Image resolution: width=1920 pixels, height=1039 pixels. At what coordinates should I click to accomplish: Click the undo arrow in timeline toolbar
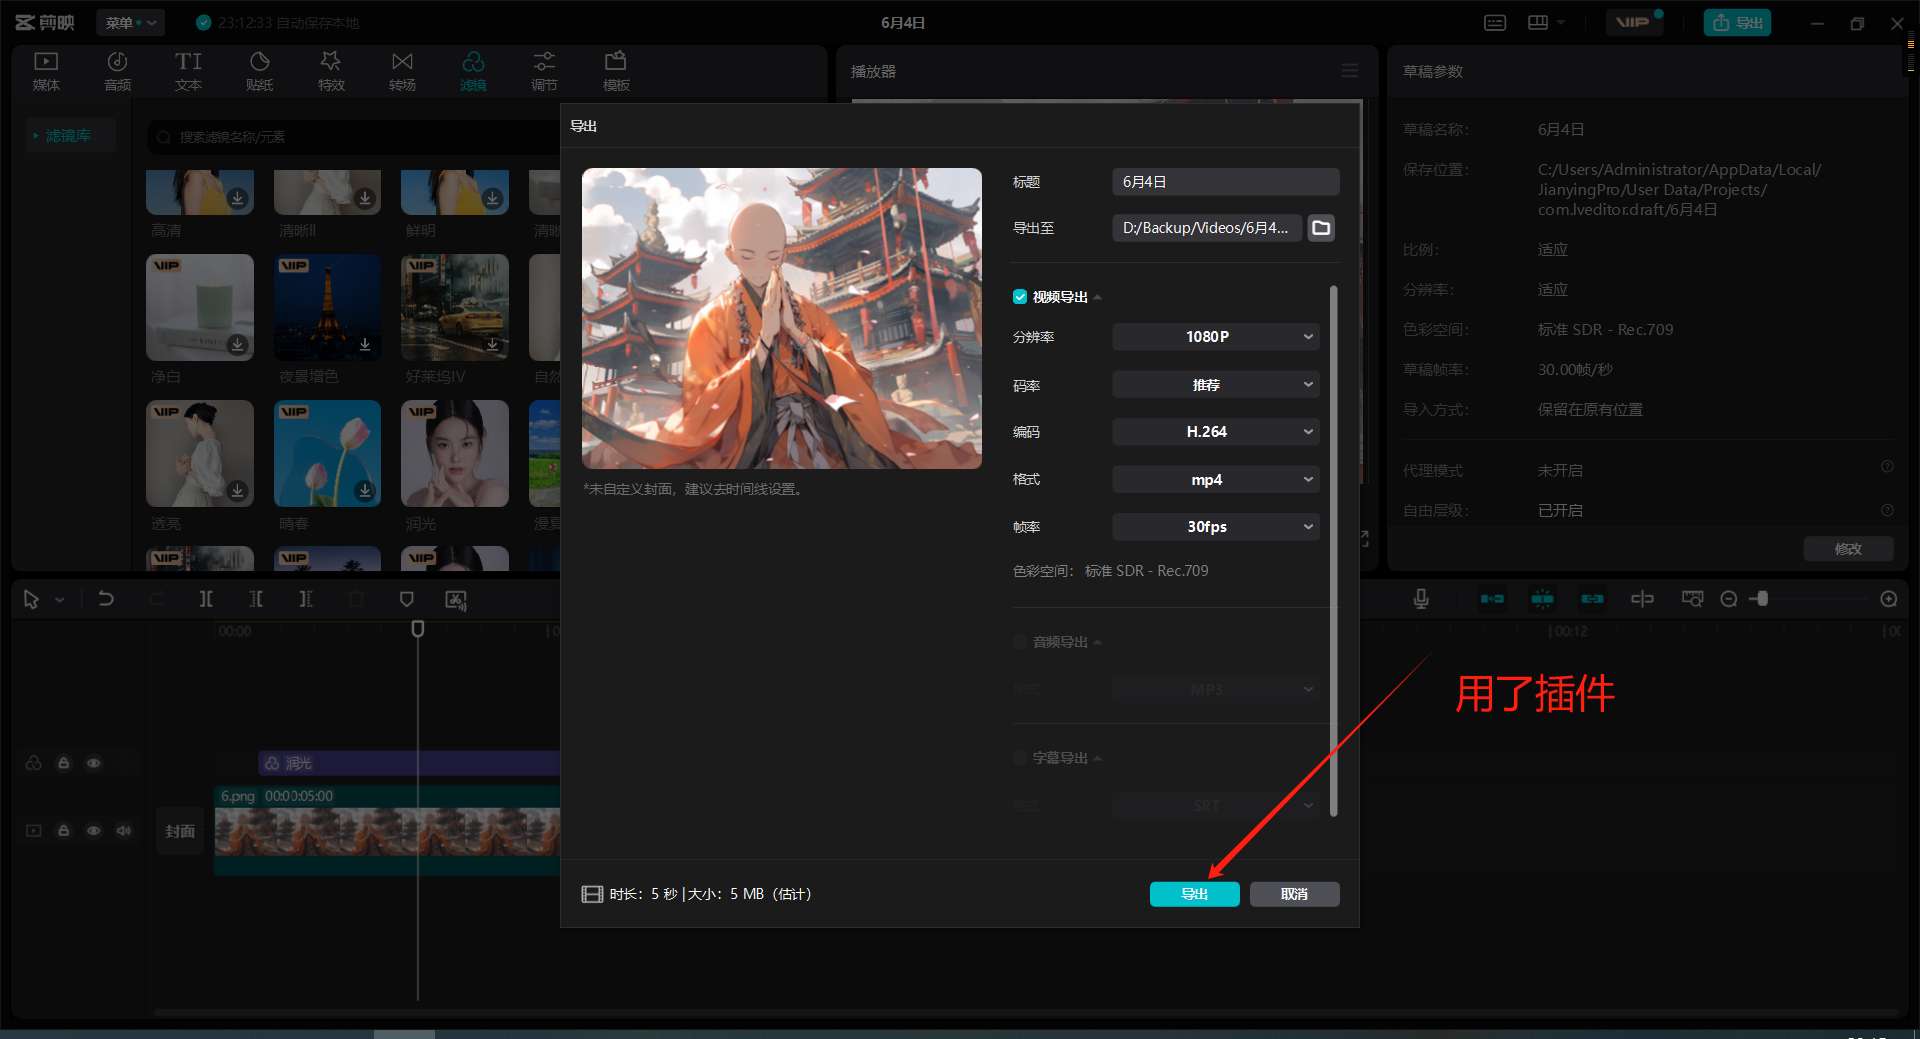pos(106,599)
